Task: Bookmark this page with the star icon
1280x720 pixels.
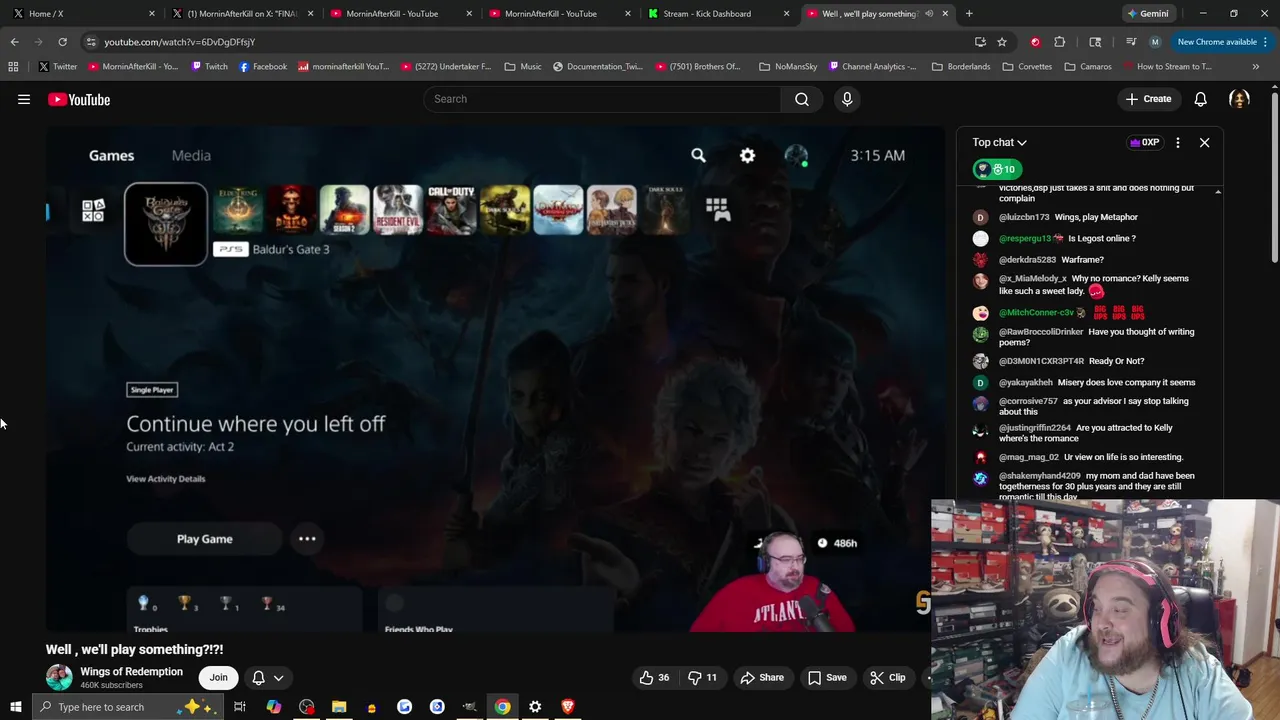Action: click(1001, 42)
